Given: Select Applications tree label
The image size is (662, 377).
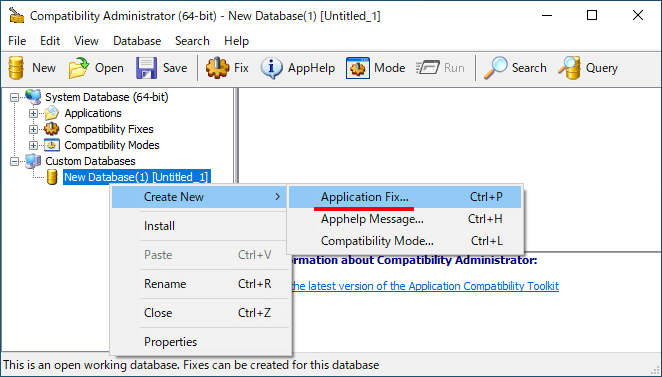Looking at the screenshot, I should [x=93, y=113].
